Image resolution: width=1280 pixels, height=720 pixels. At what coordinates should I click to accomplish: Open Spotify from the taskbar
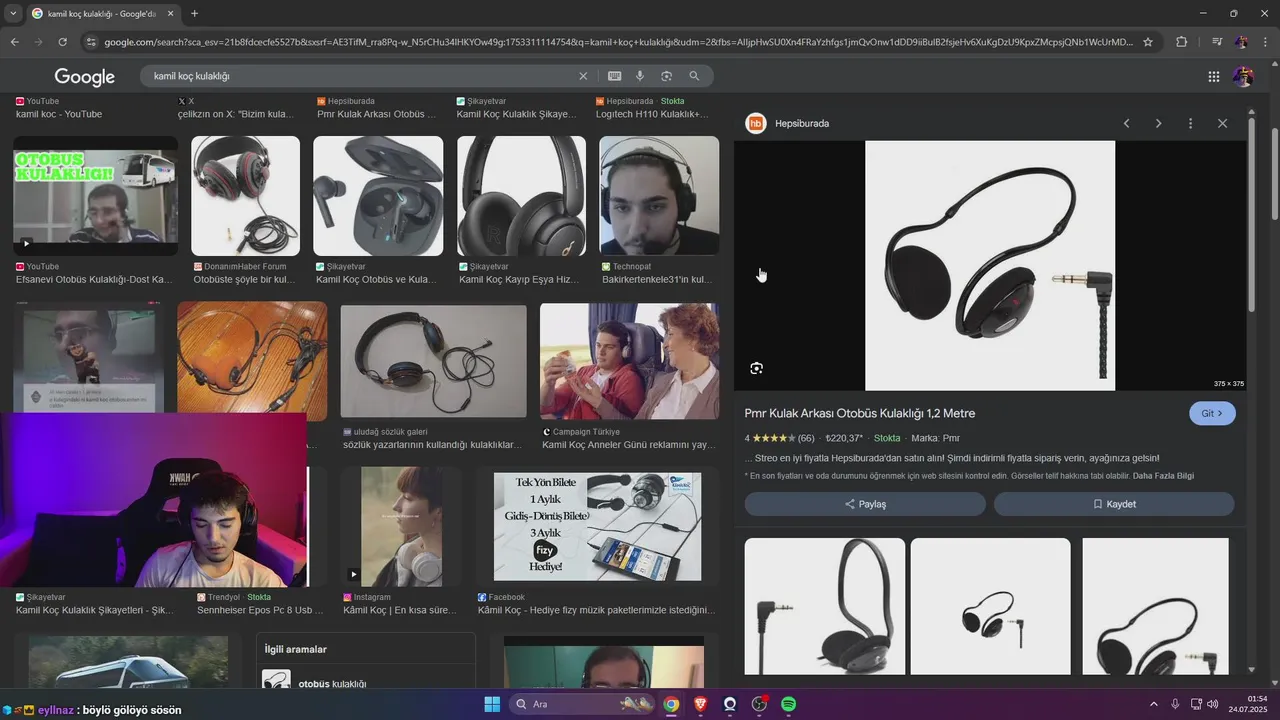click(x=788, y=704)
